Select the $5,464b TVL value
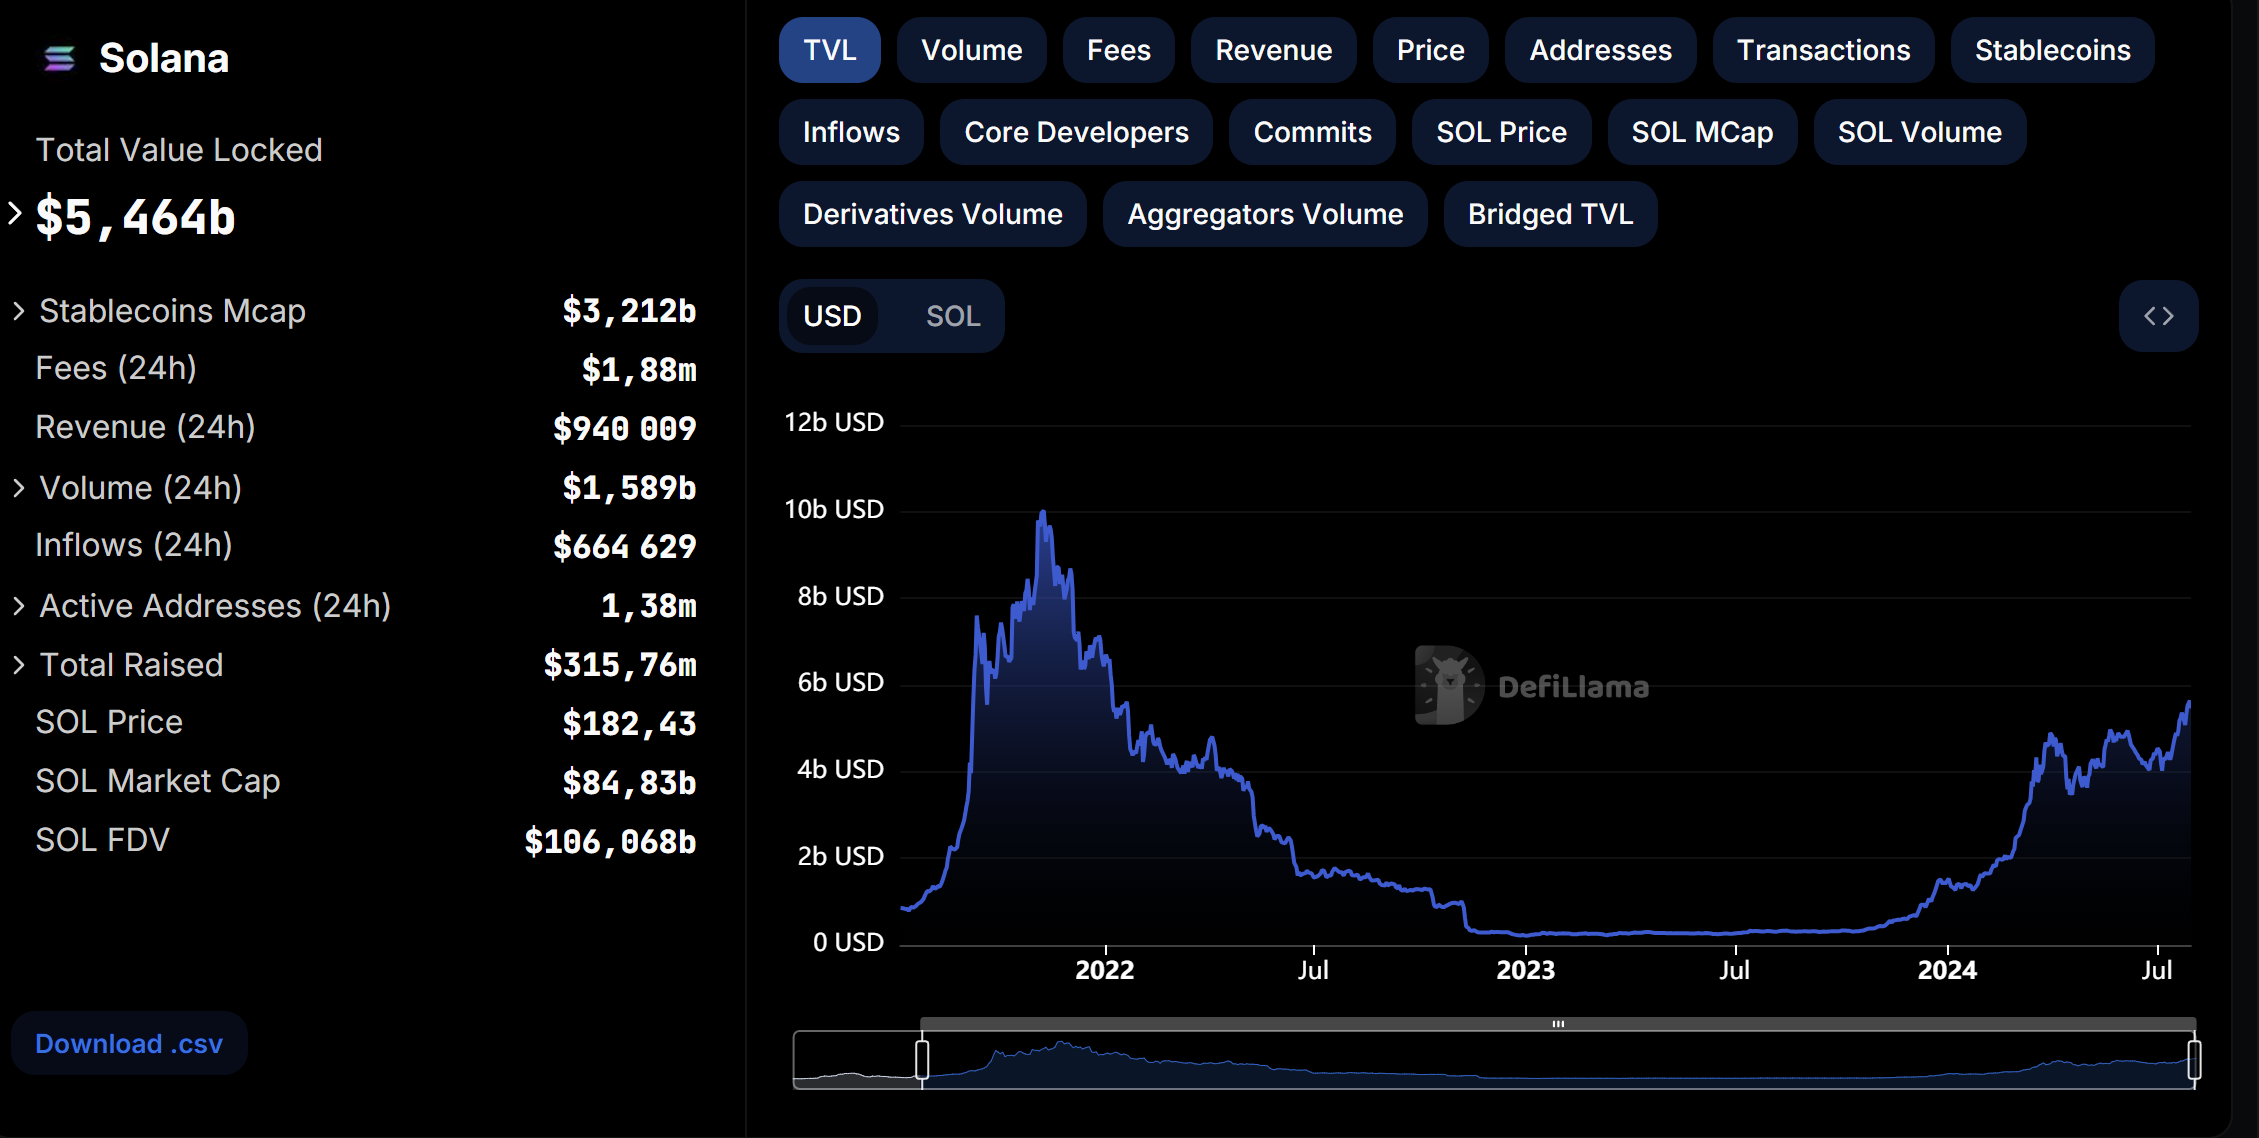Screen dimensions: 2259x1138 click(x=136, y=217)
